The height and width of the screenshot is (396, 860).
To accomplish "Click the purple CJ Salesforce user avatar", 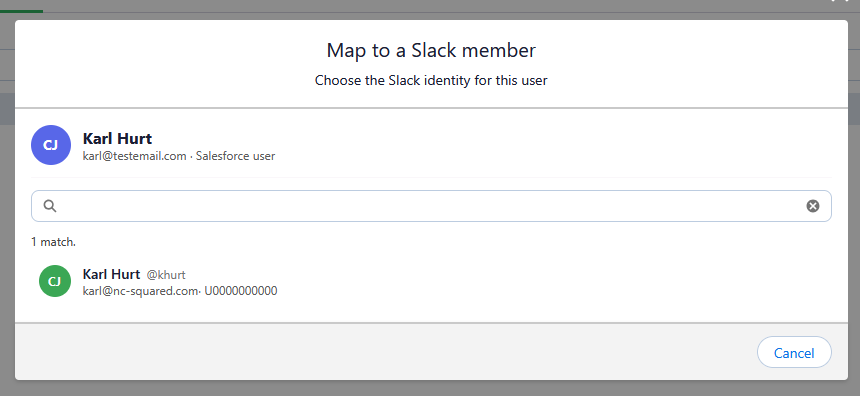I will [51, 145].
